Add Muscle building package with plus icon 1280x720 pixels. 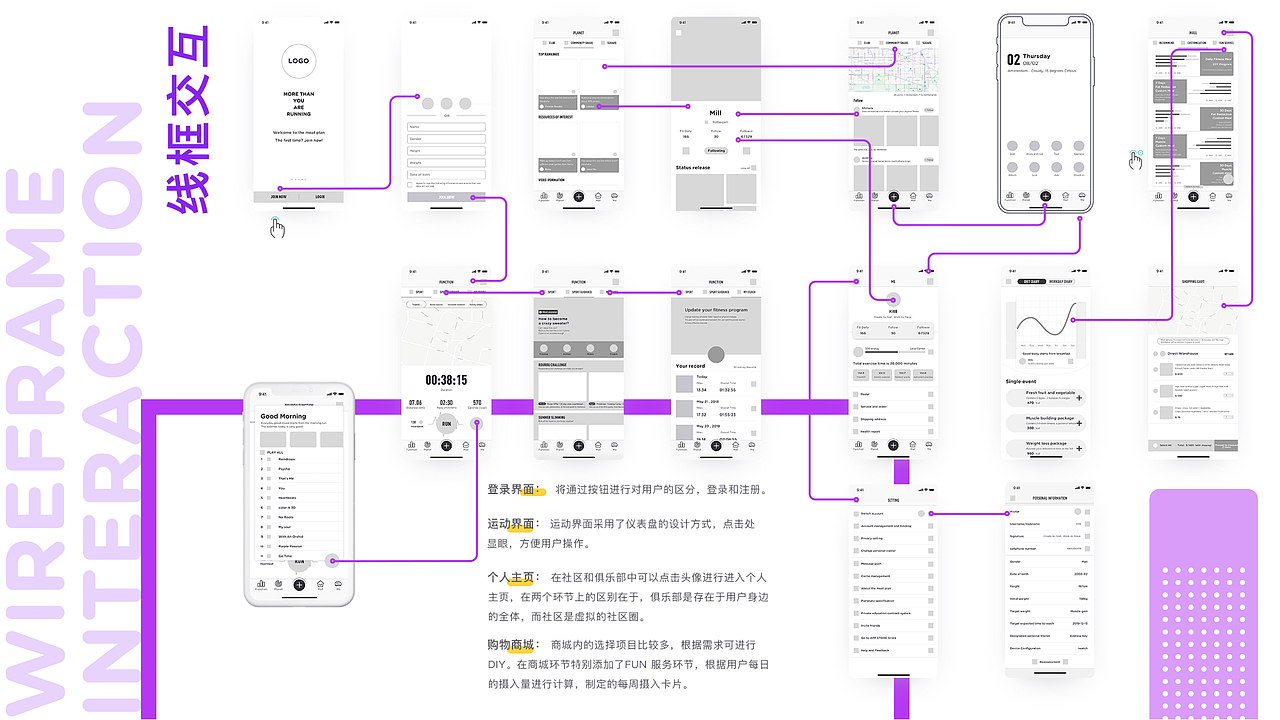[1079, 425]
